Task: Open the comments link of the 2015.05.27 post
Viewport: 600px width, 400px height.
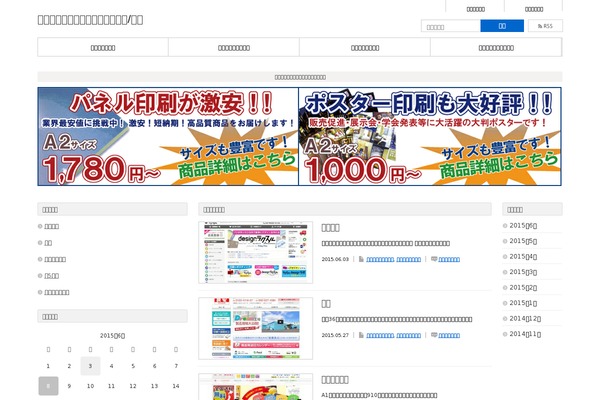Action: [449, 336]
